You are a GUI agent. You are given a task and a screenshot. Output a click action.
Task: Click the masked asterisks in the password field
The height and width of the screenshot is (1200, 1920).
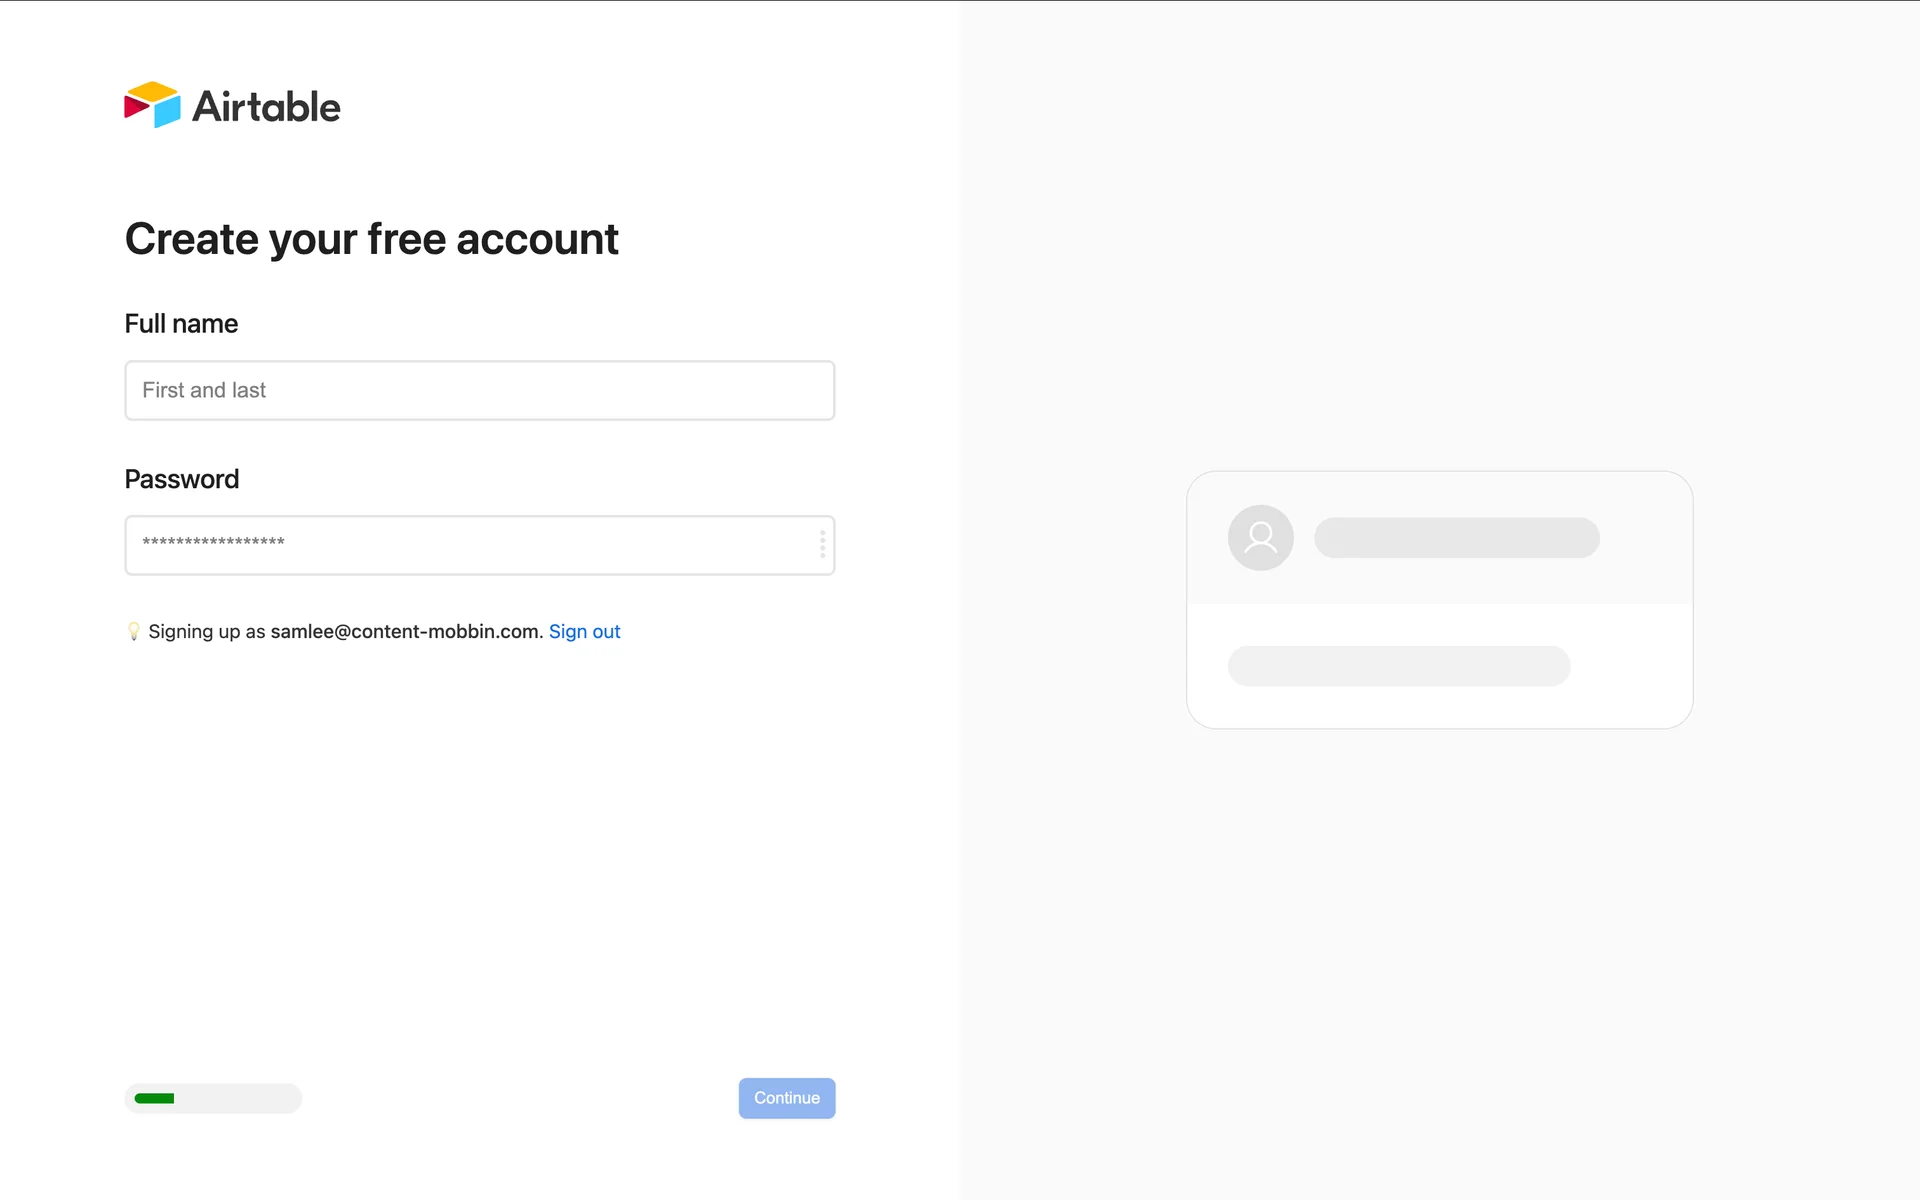tap(213, 542)
